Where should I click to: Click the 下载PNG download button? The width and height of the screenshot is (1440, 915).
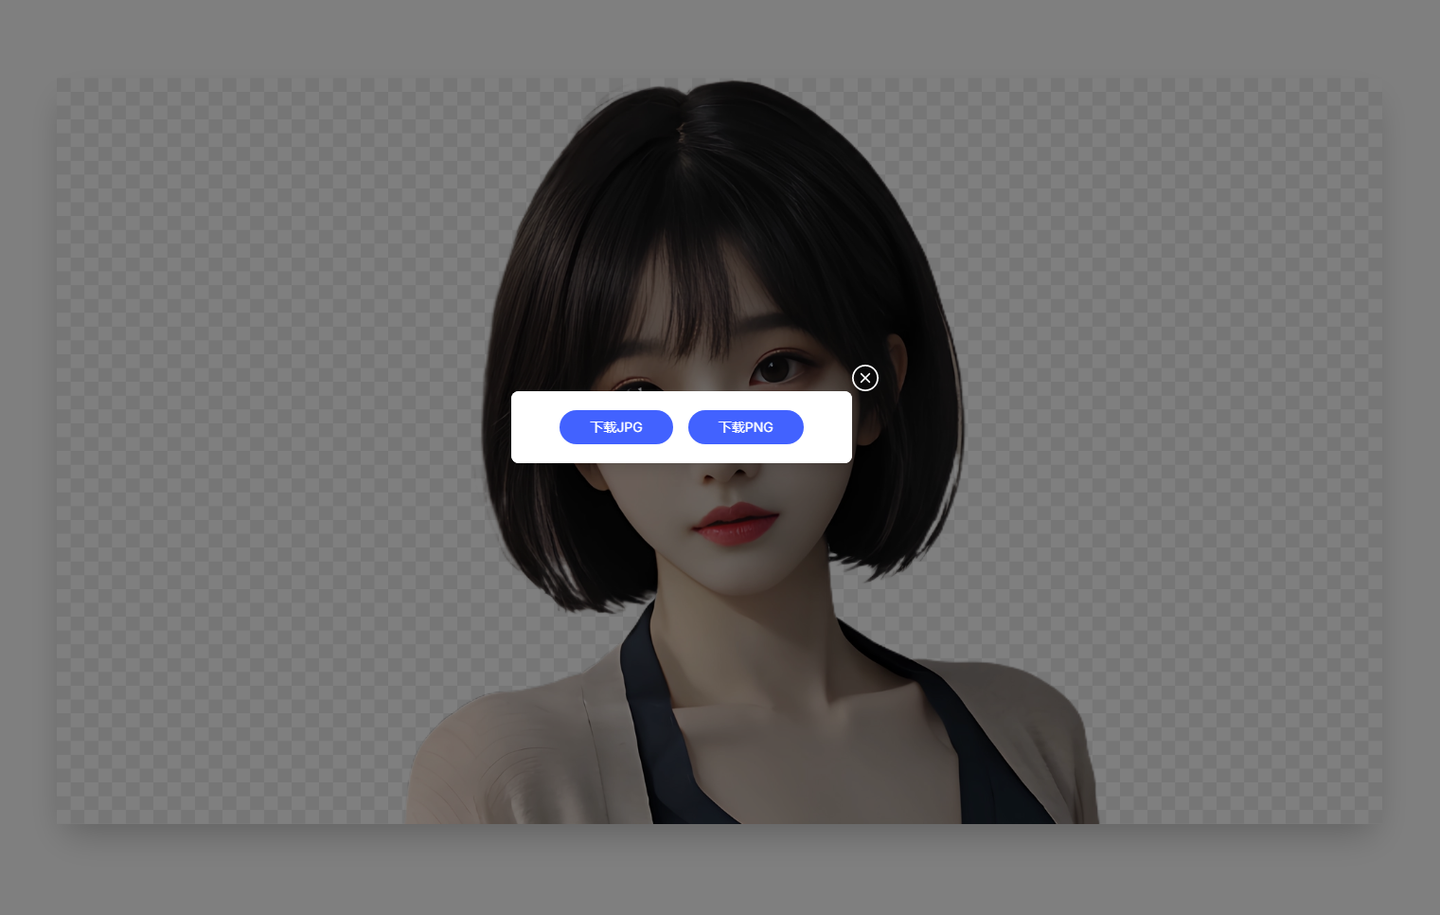[746, 427]
